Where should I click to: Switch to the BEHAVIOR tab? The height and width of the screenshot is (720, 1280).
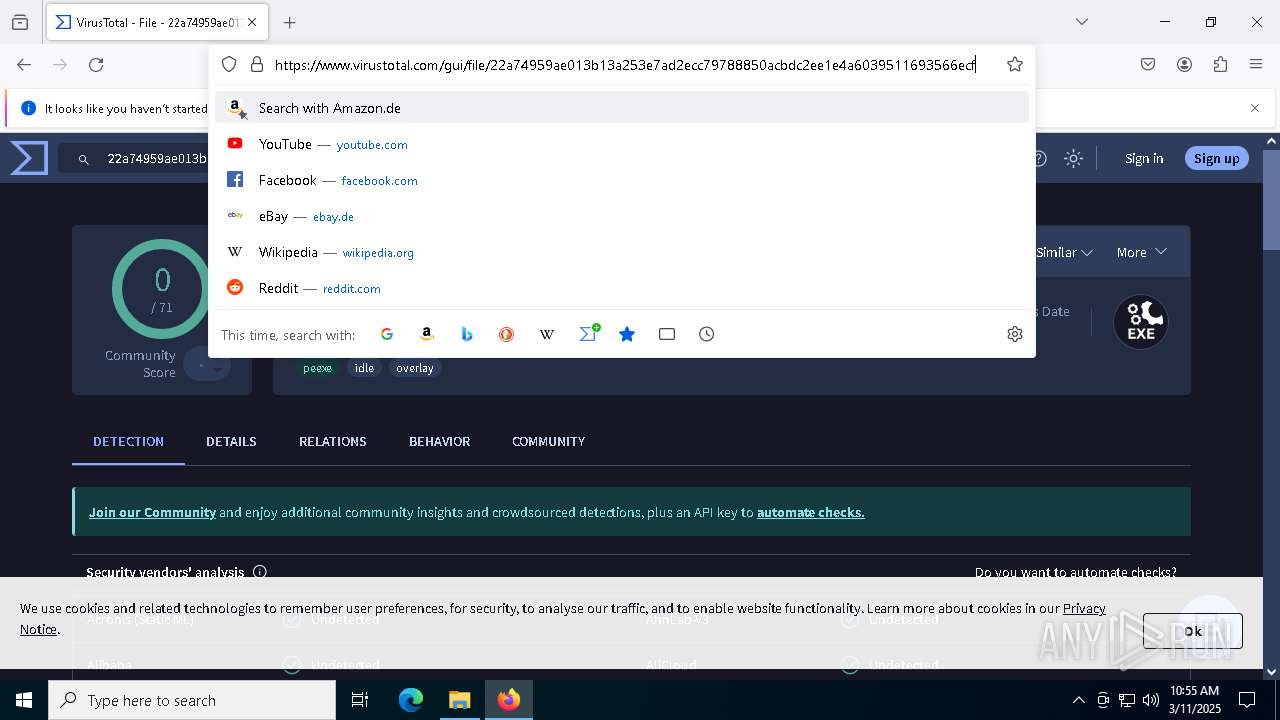[x=439, y=441]
